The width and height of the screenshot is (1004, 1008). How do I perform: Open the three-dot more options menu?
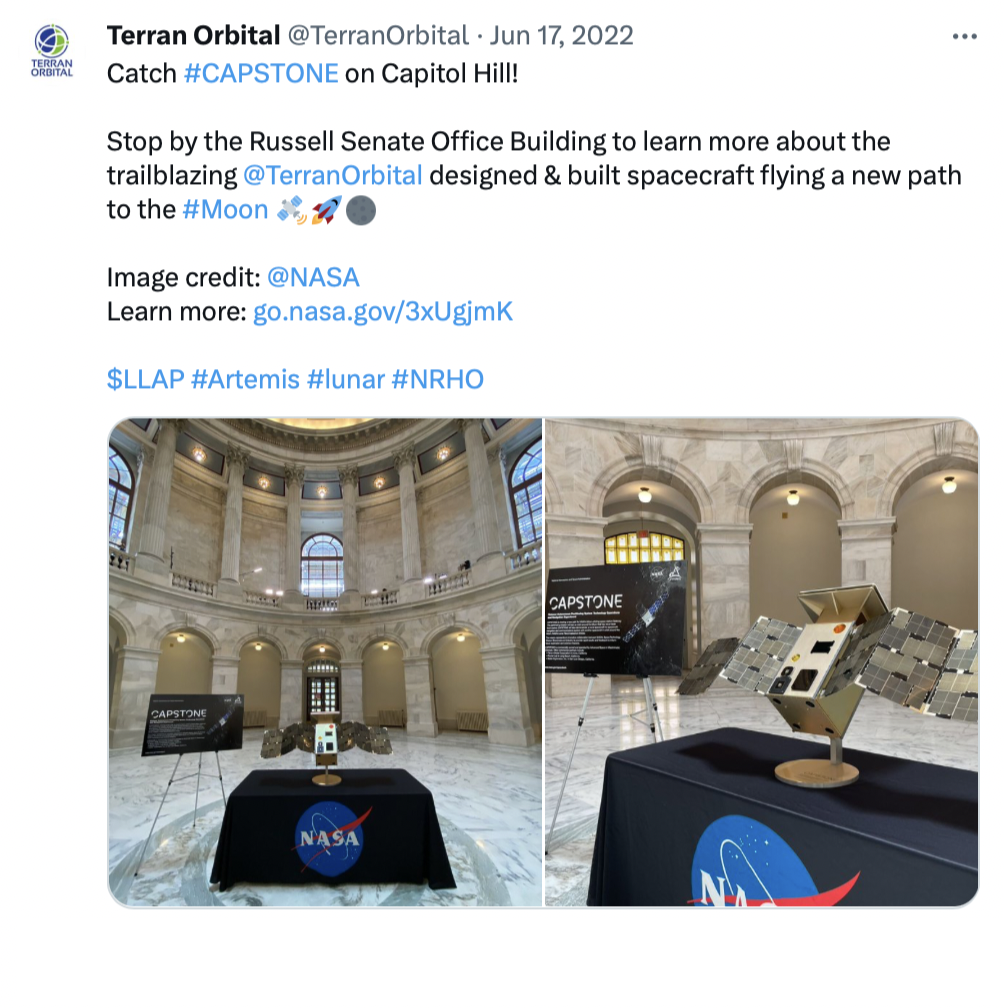click(x=964, y=37)
